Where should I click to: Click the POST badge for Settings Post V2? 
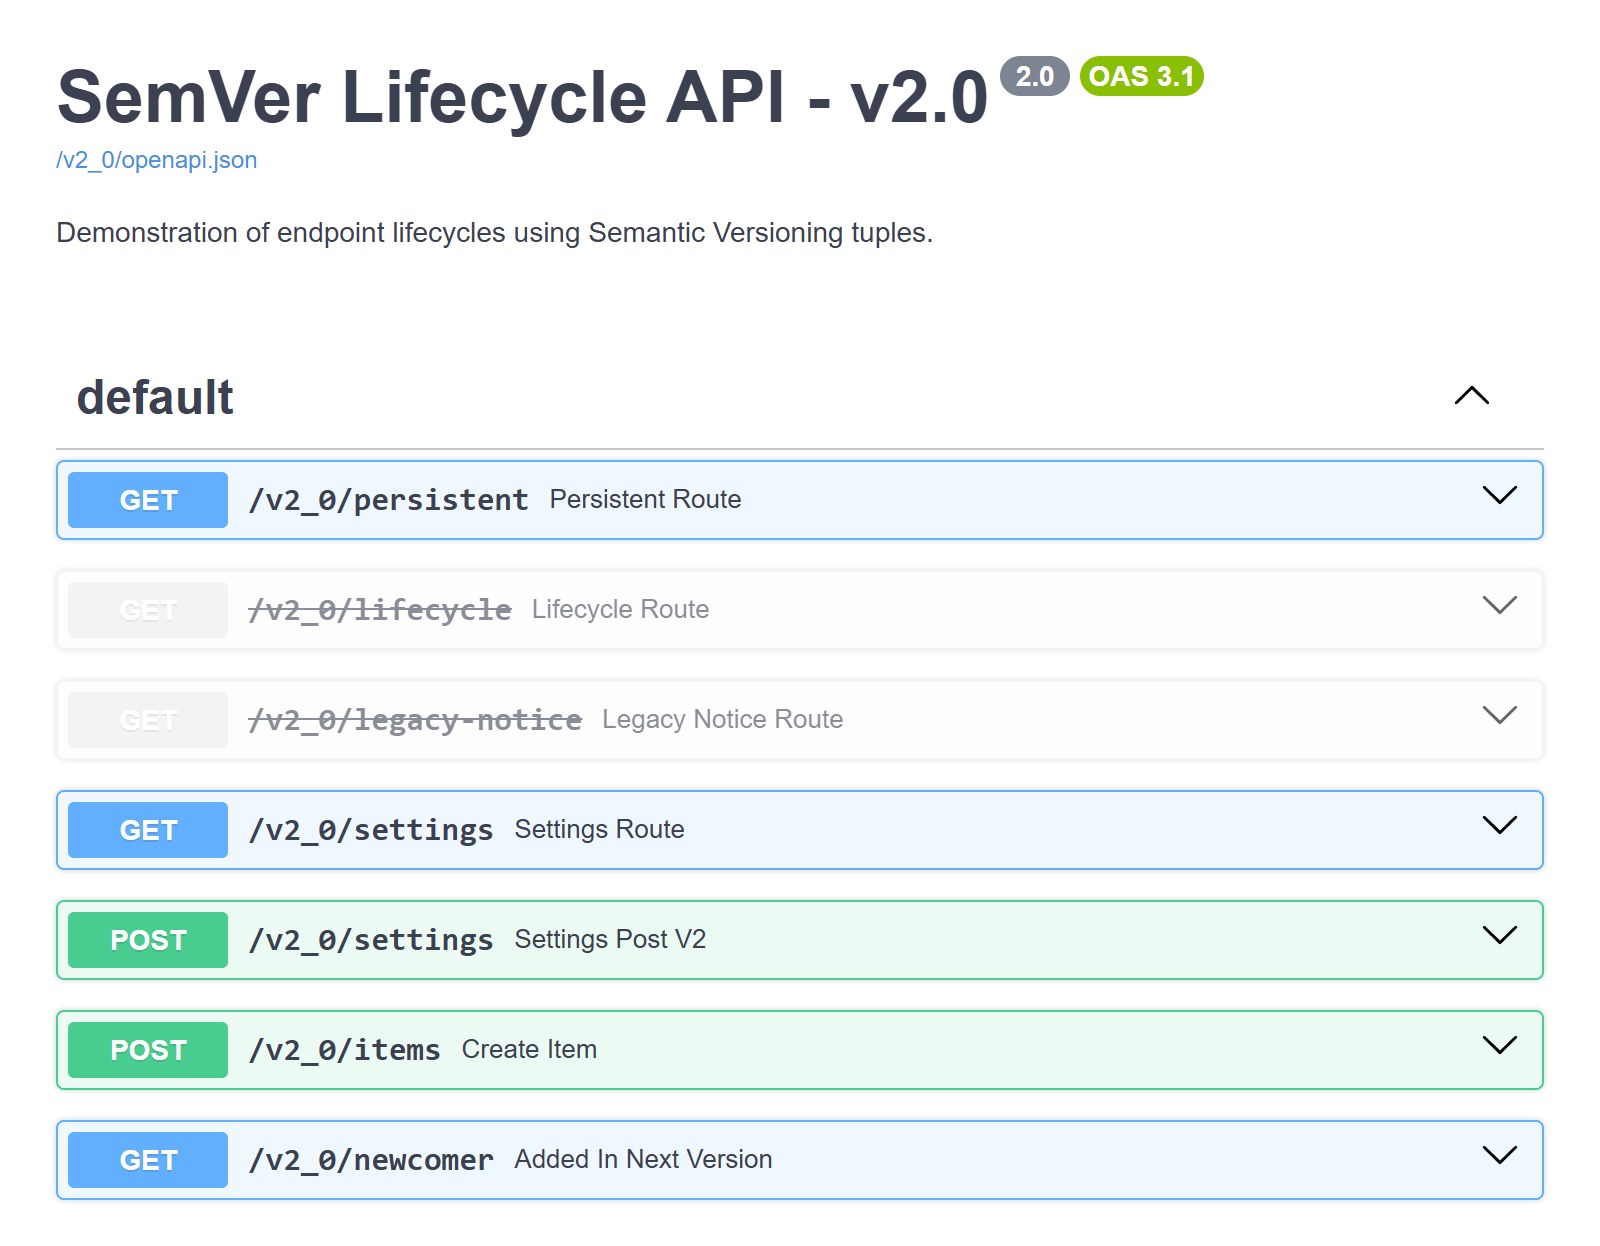point(148,940)
